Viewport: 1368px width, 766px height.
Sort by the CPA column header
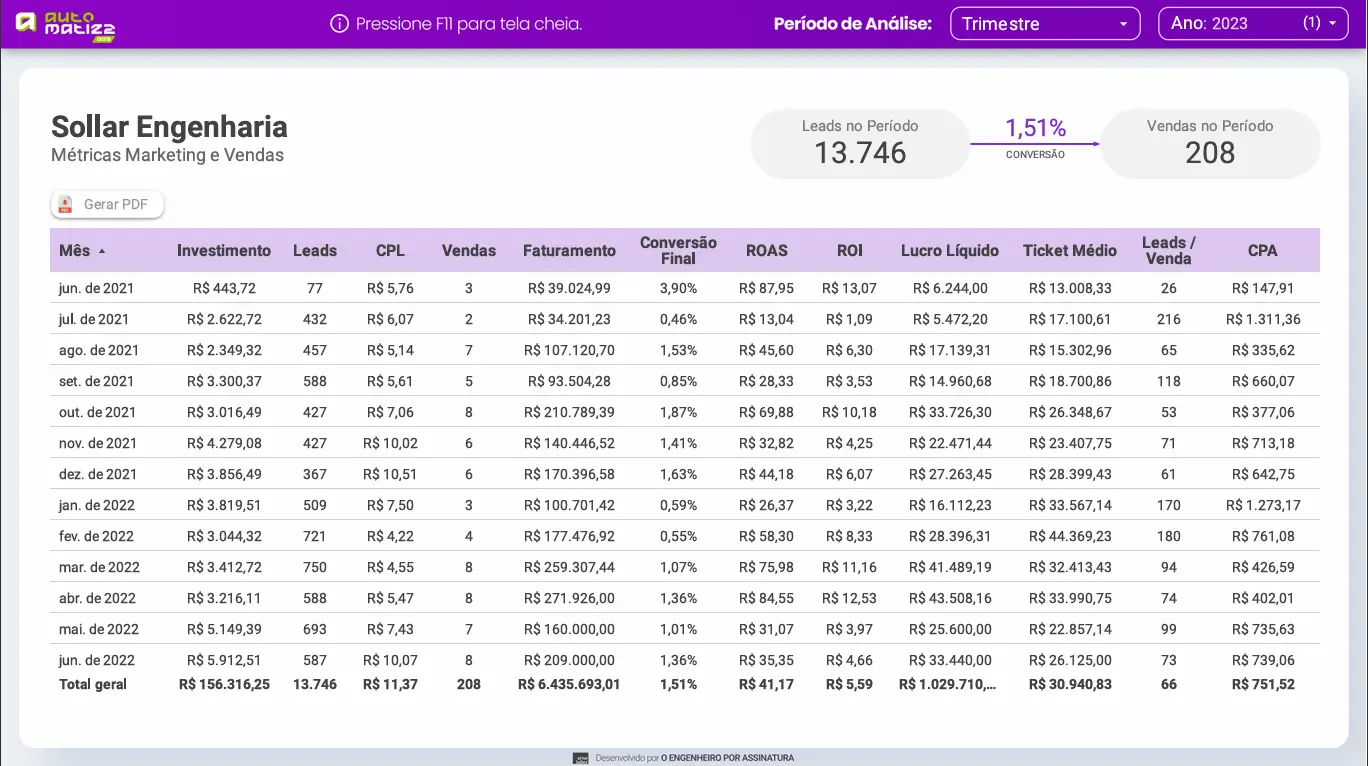[x=1262, y=251]
